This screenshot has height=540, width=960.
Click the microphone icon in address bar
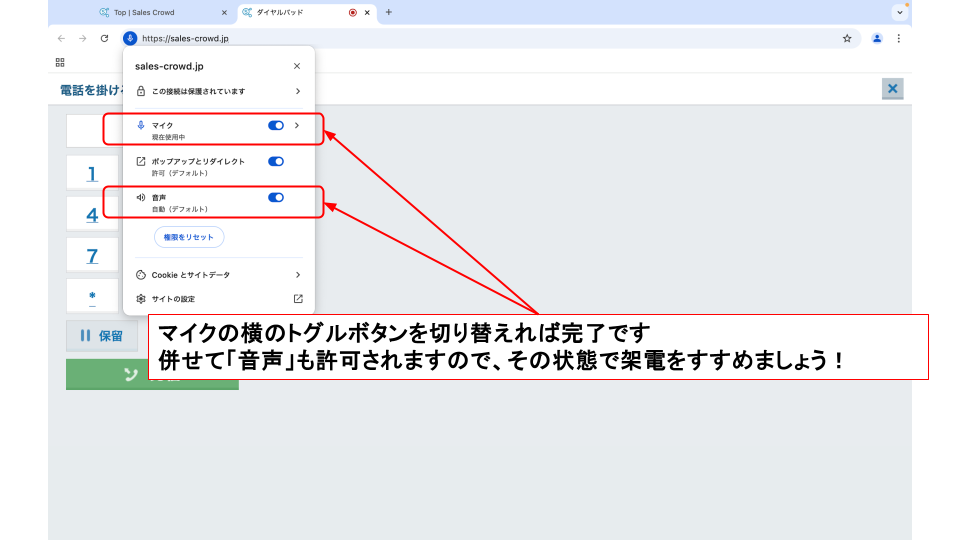[129, 38]
